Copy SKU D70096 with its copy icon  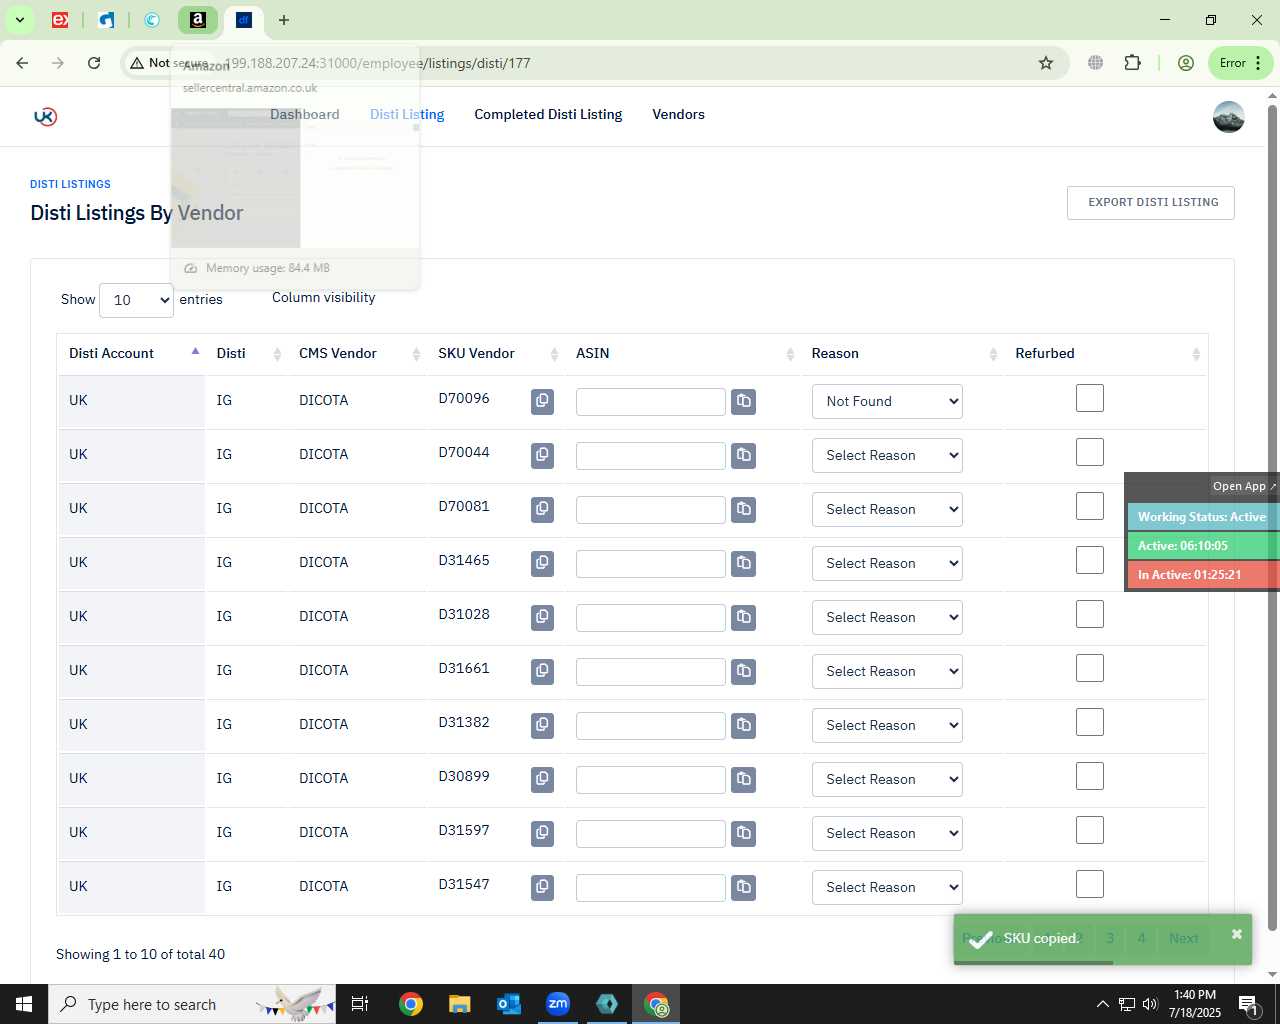click(x=542, y=401)
